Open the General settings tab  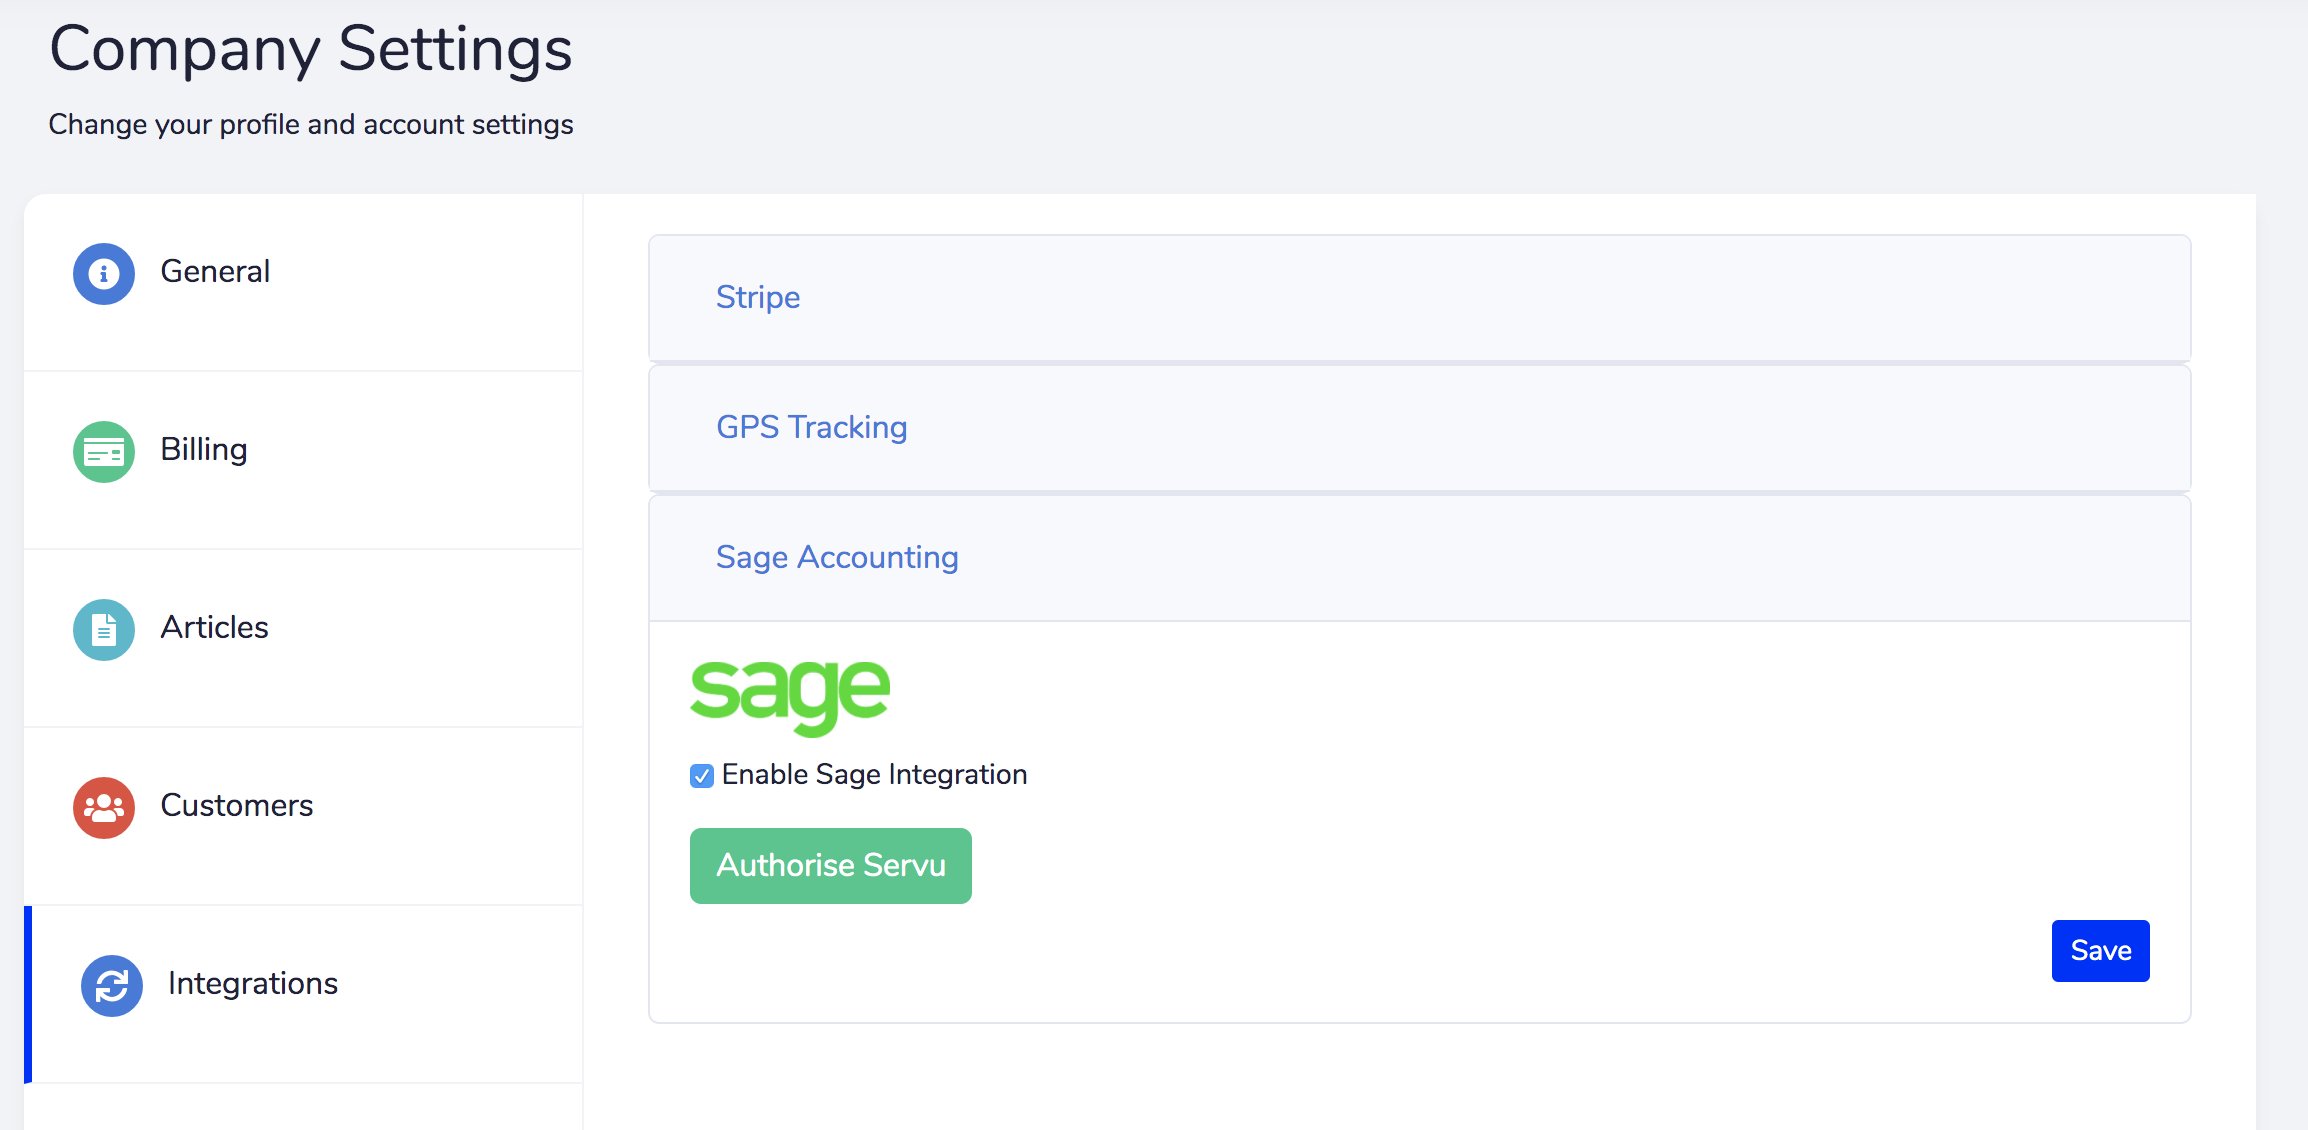[x=303, y=282]
